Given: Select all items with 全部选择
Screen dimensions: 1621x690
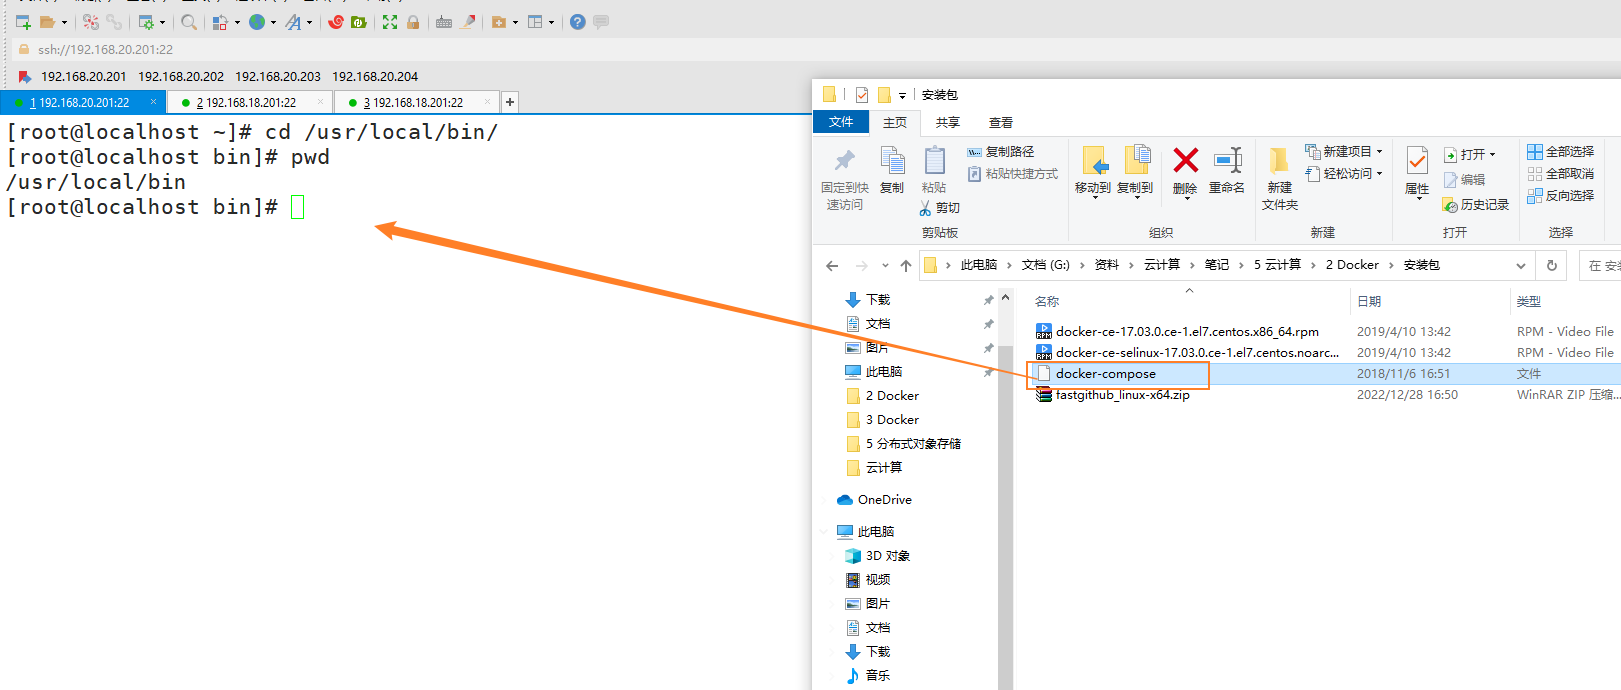Looking at the screenshot, I should pos(1560,152).
